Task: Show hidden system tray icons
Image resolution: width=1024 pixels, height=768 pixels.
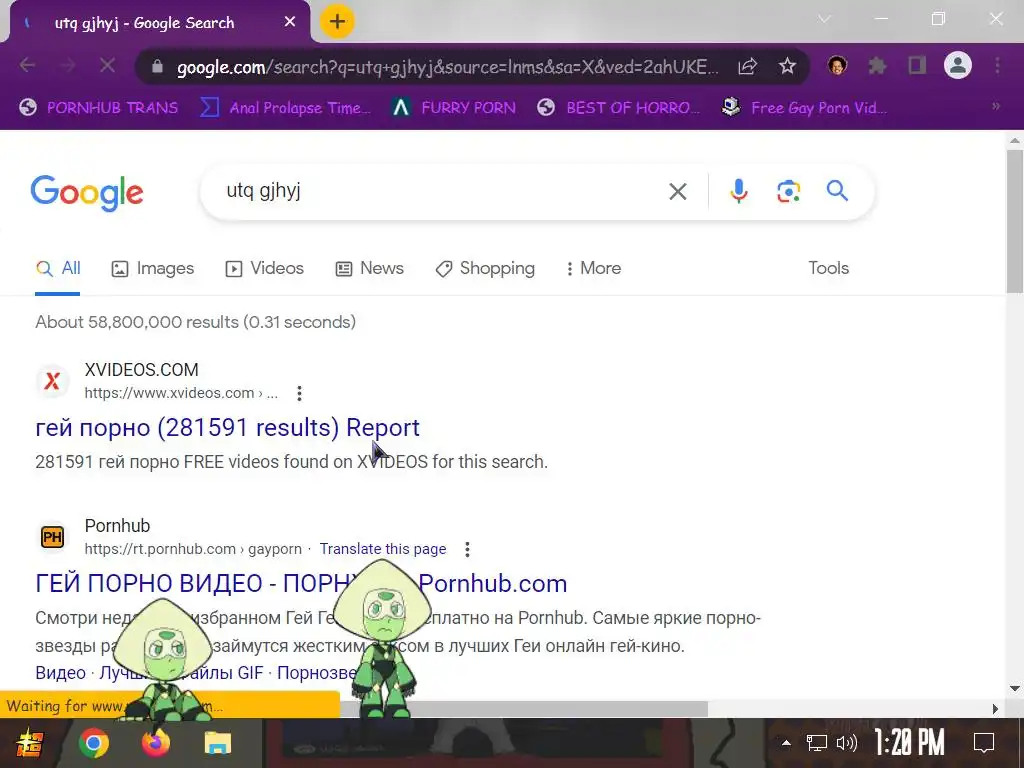Action: click(786, 743)
